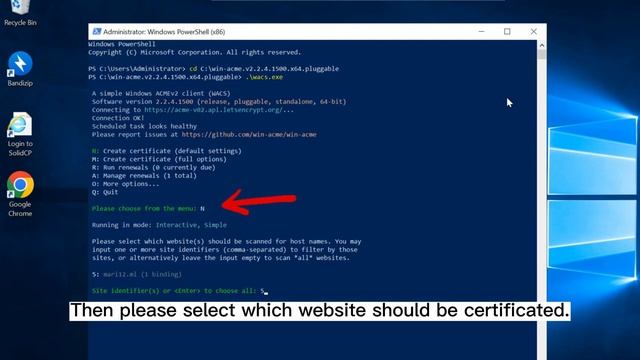Click the 'N: Create certificate (default settings)' line
Screen dimensions: 640x360
click(167, 151)
